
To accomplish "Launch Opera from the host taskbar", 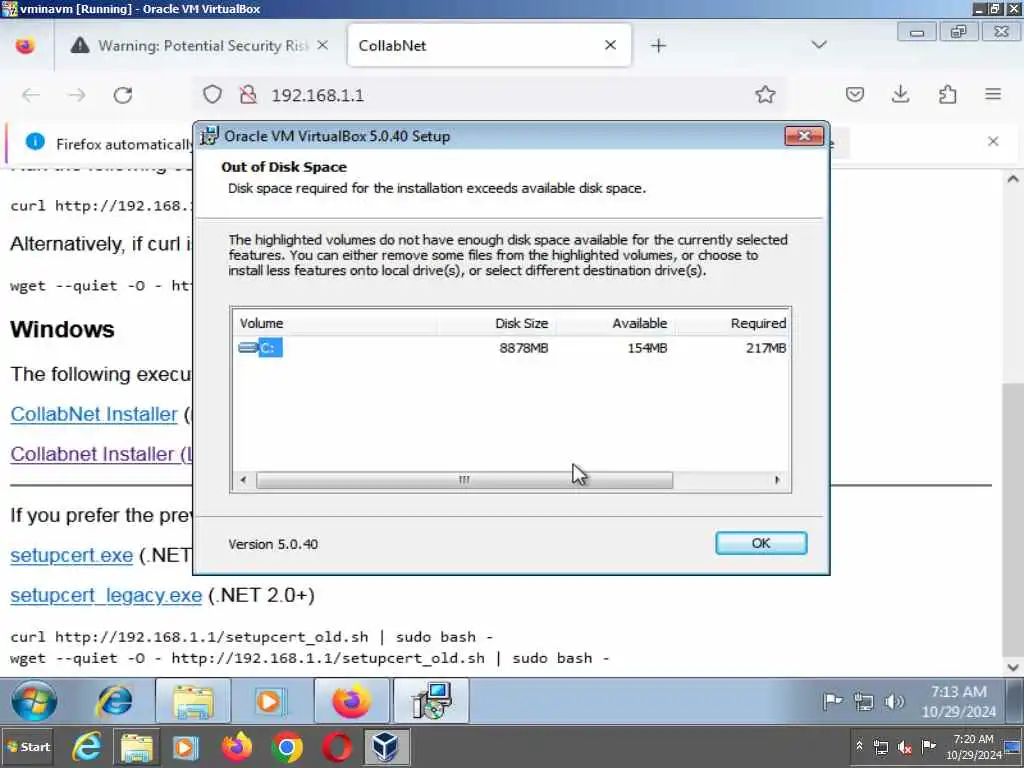I will coord(336,746).
